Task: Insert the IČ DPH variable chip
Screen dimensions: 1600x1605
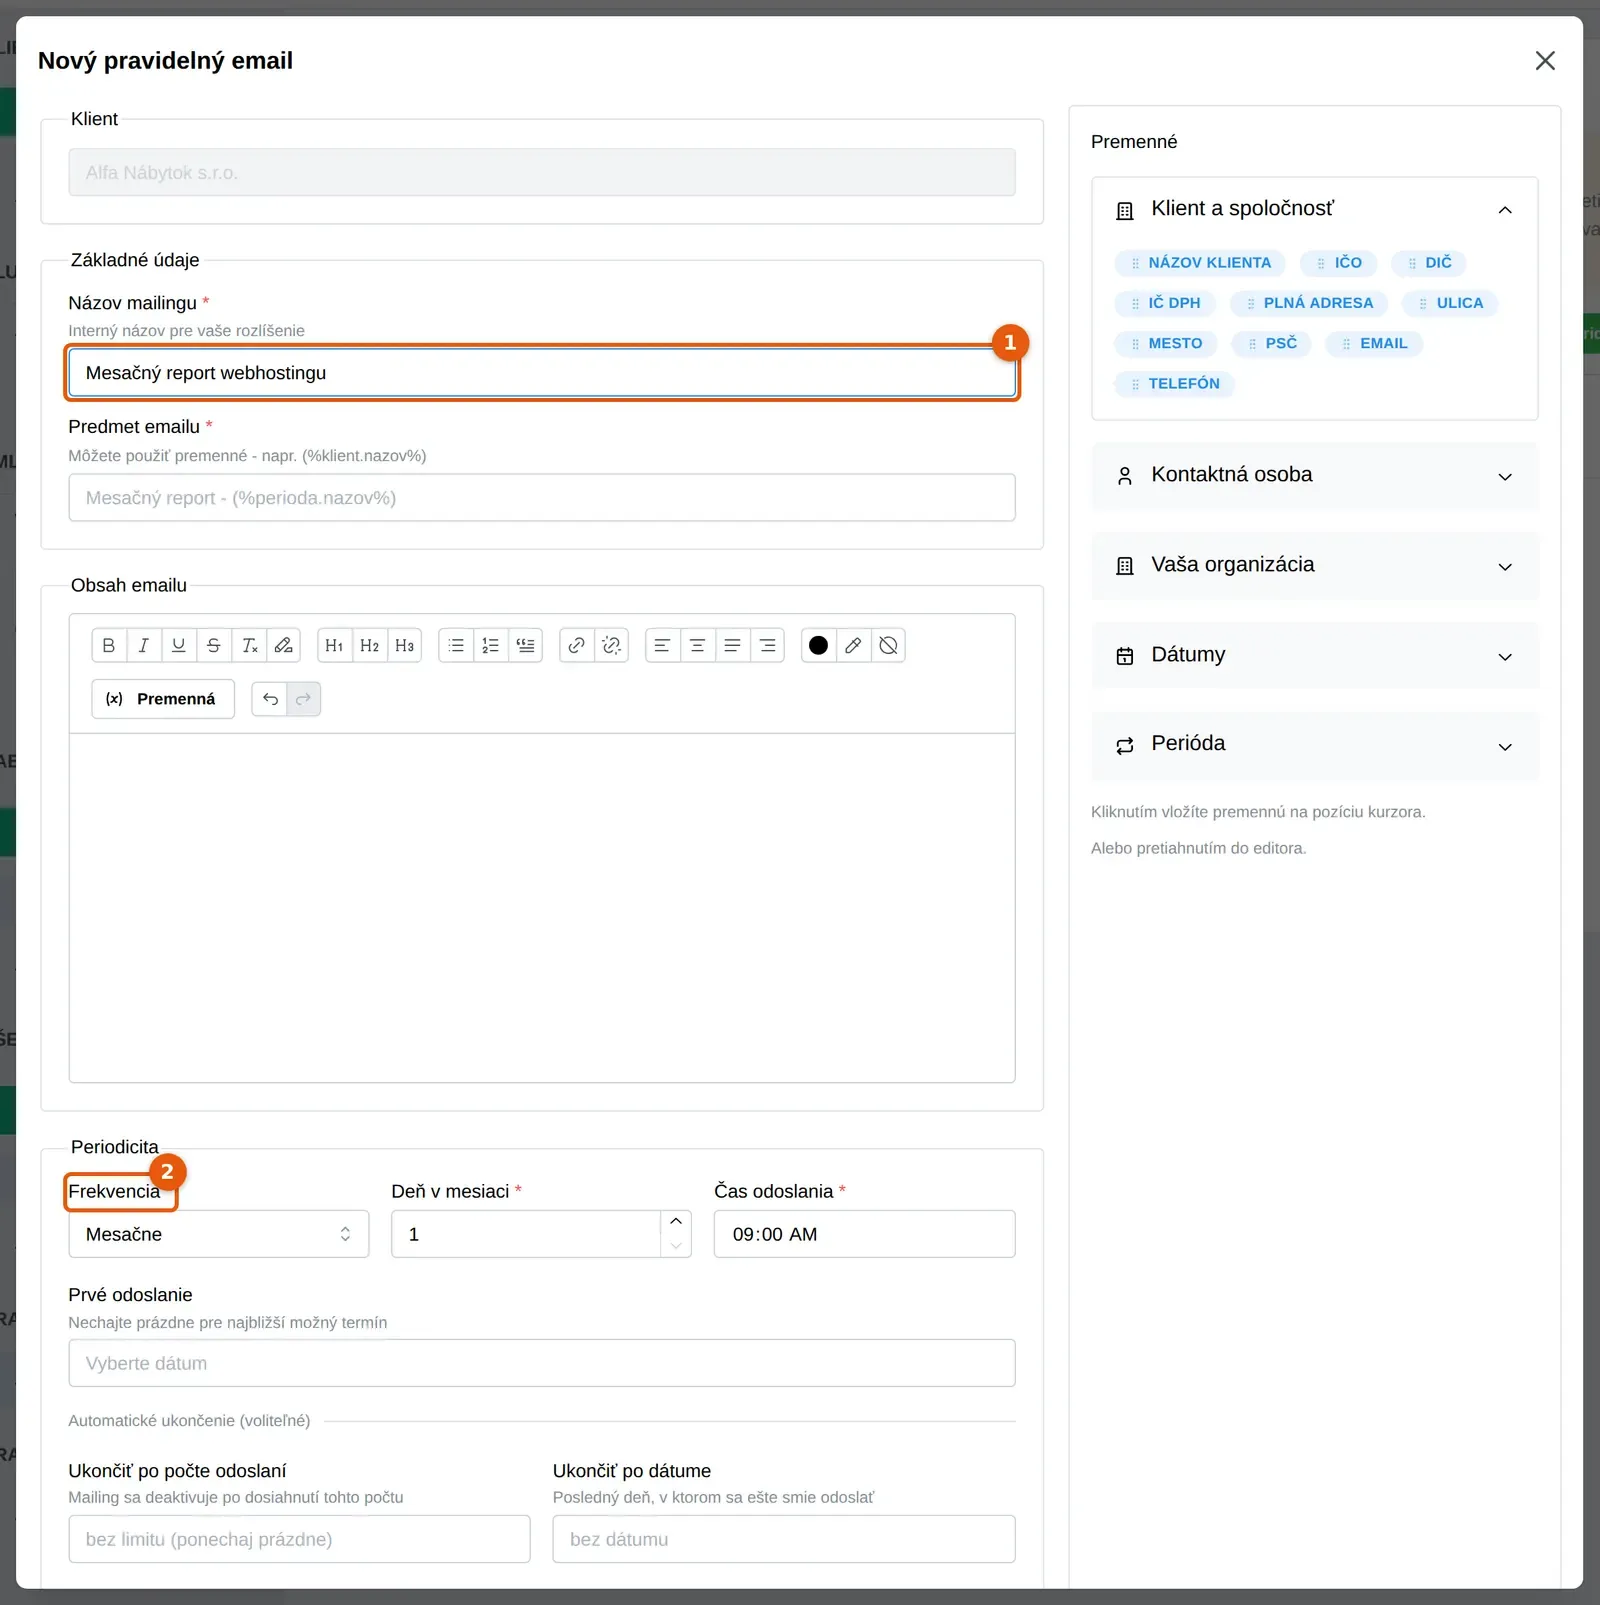Action: click(1165, 303)
